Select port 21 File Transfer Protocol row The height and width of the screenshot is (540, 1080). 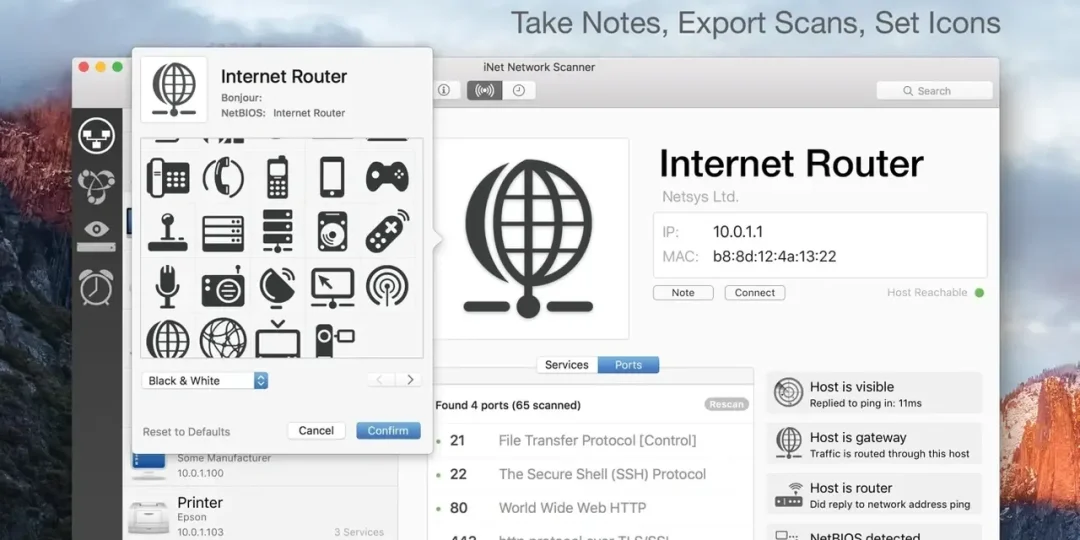pyautogui.click(x=589, y=440)
